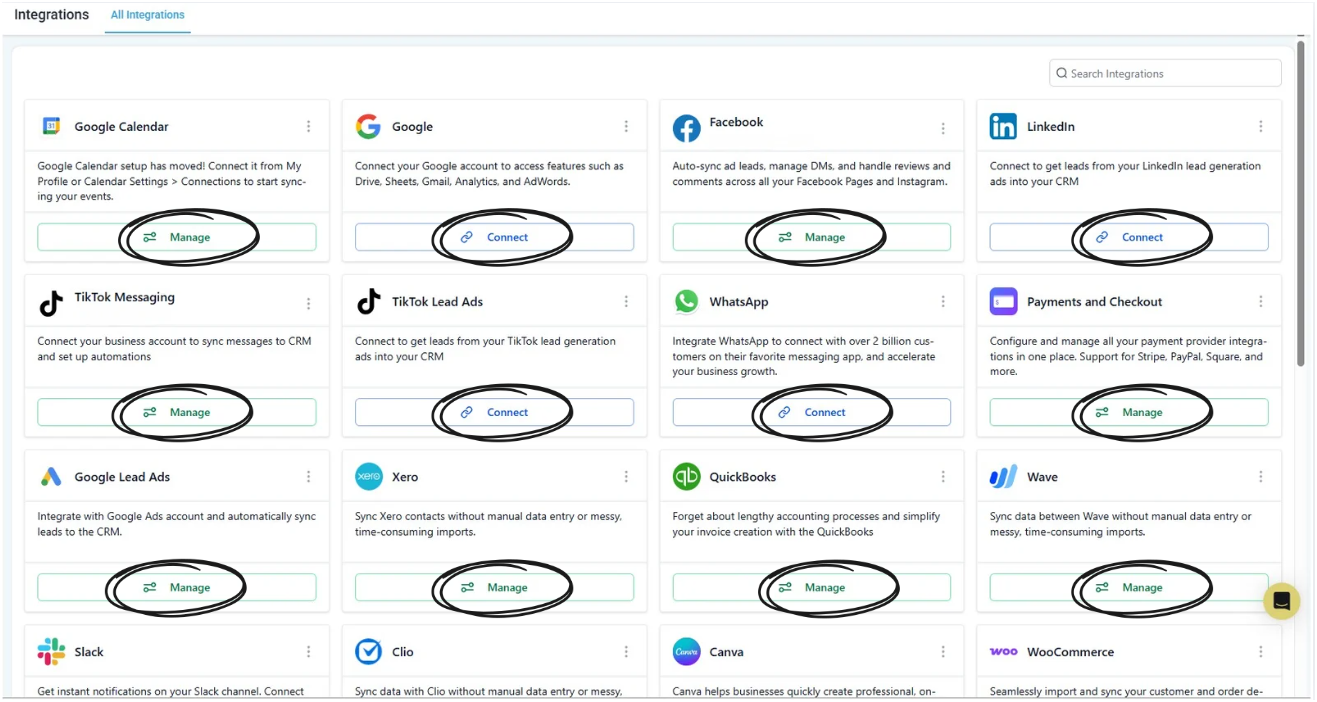Image resolution: width=1317 pixels, height=702 pixels.
Task: Manage the Google Lead Ads integration
Action: [x=177, y=587]
